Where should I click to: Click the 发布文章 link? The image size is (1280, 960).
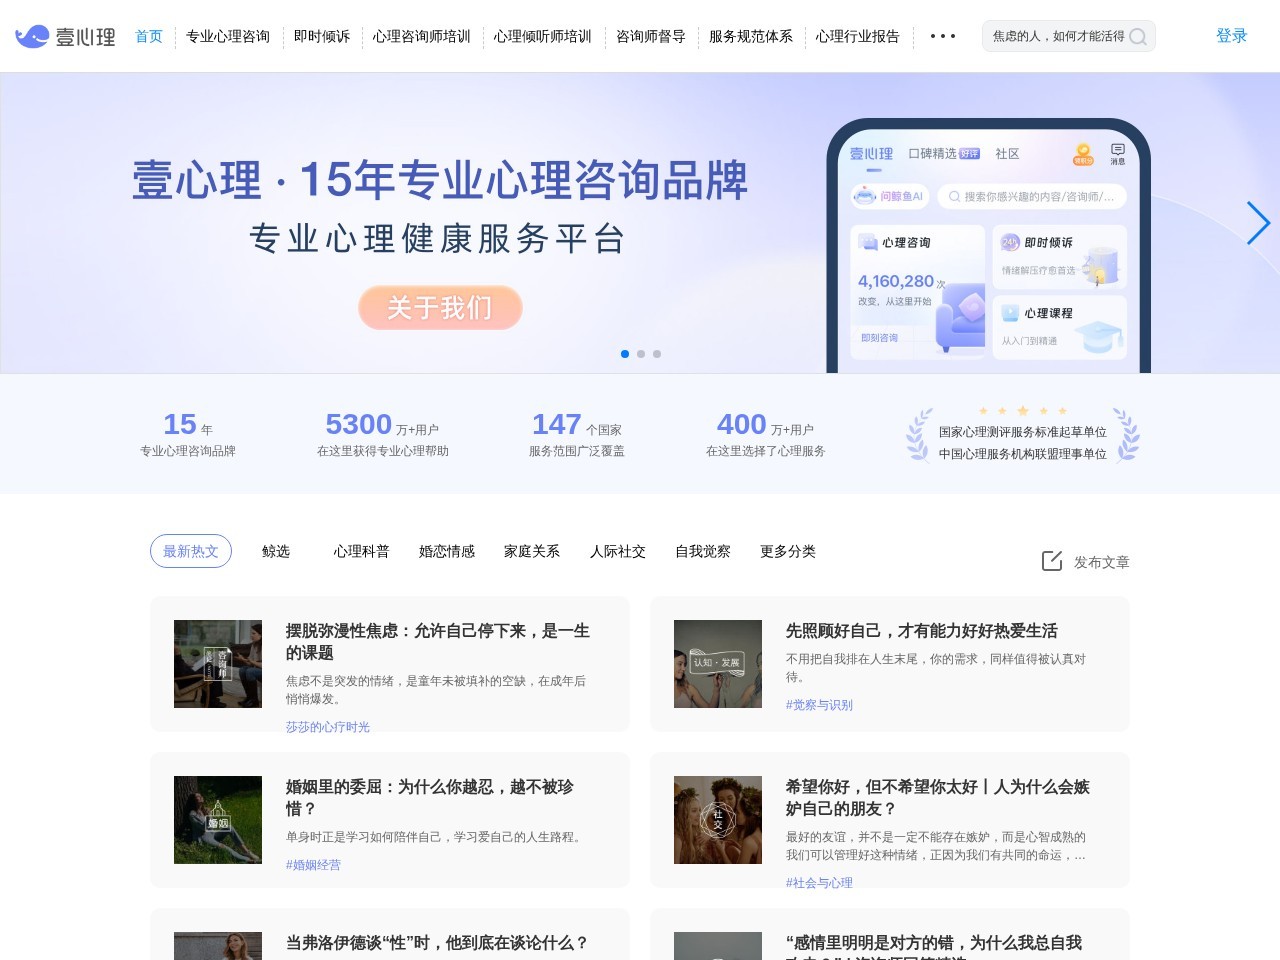click(x=1102, y=562)
